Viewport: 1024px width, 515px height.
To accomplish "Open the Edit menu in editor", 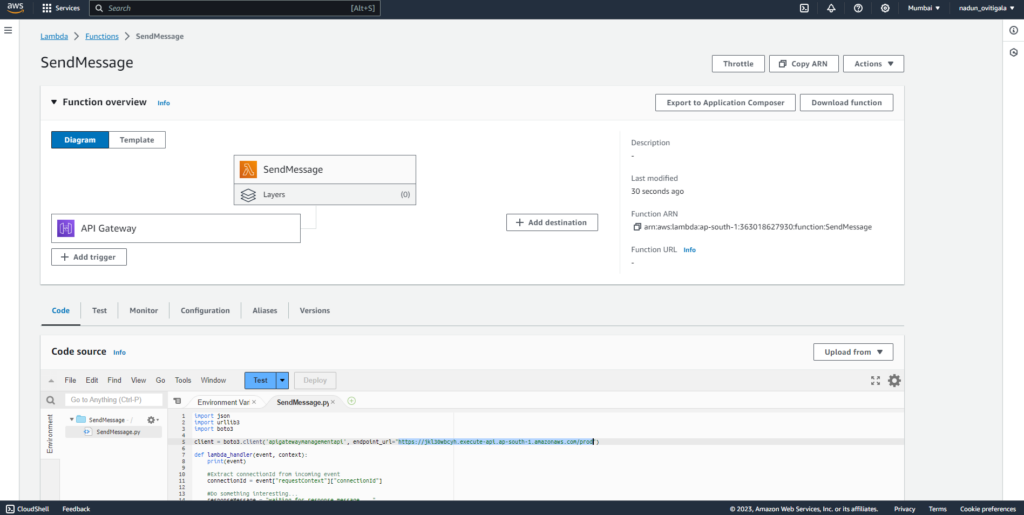I will [x=92, y=381].
